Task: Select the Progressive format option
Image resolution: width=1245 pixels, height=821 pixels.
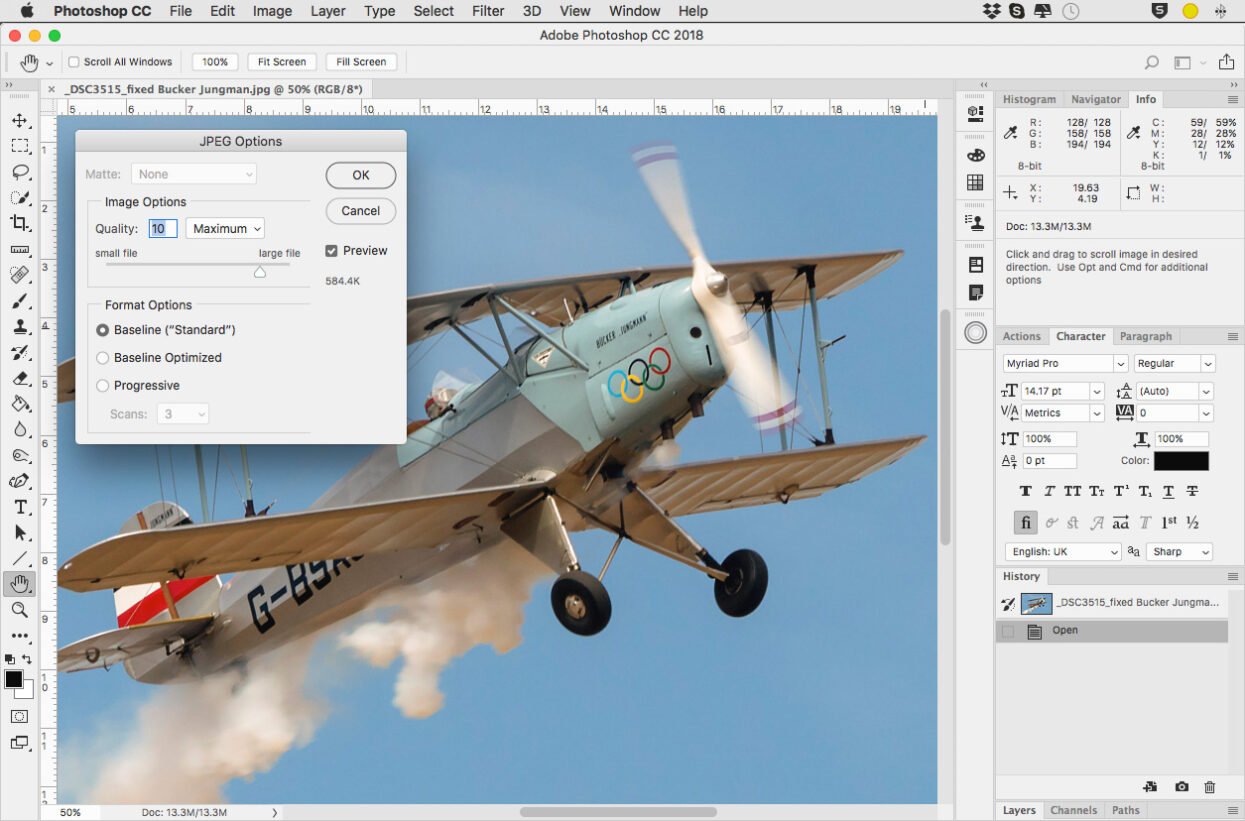Action: point(102,386)
